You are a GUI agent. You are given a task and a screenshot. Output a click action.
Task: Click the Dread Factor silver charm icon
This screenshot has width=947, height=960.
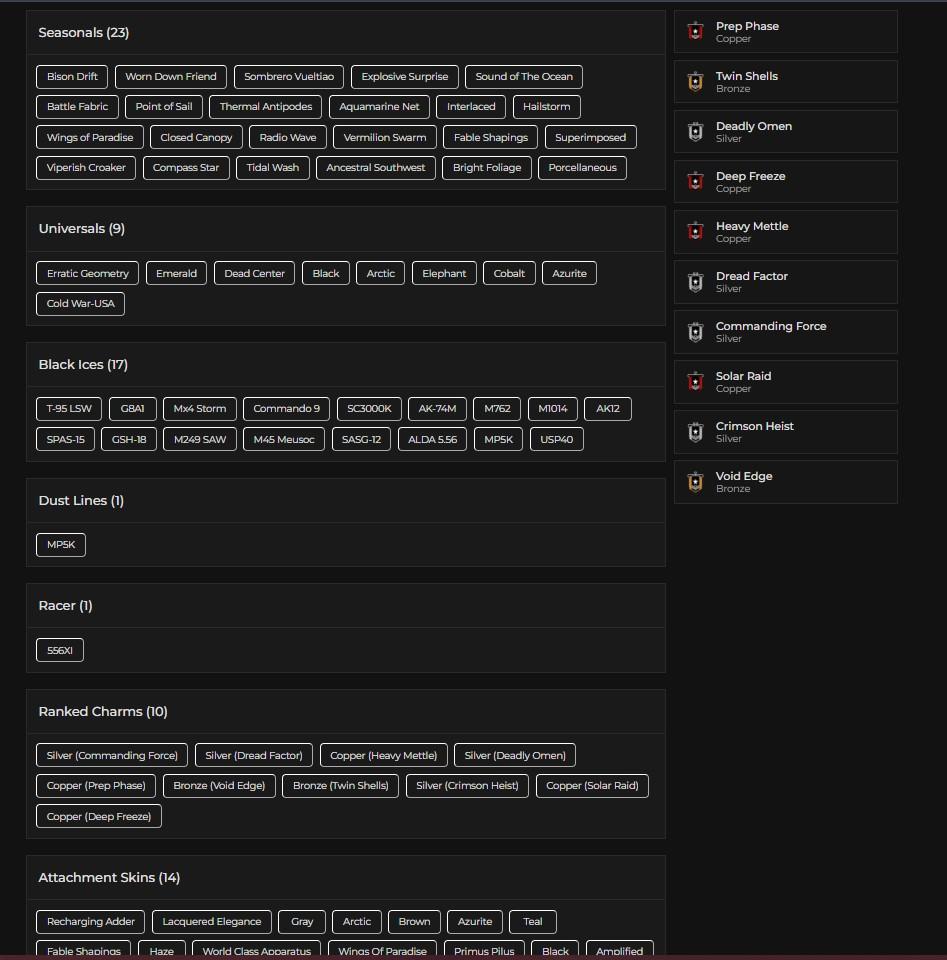(x=696, y=282)
